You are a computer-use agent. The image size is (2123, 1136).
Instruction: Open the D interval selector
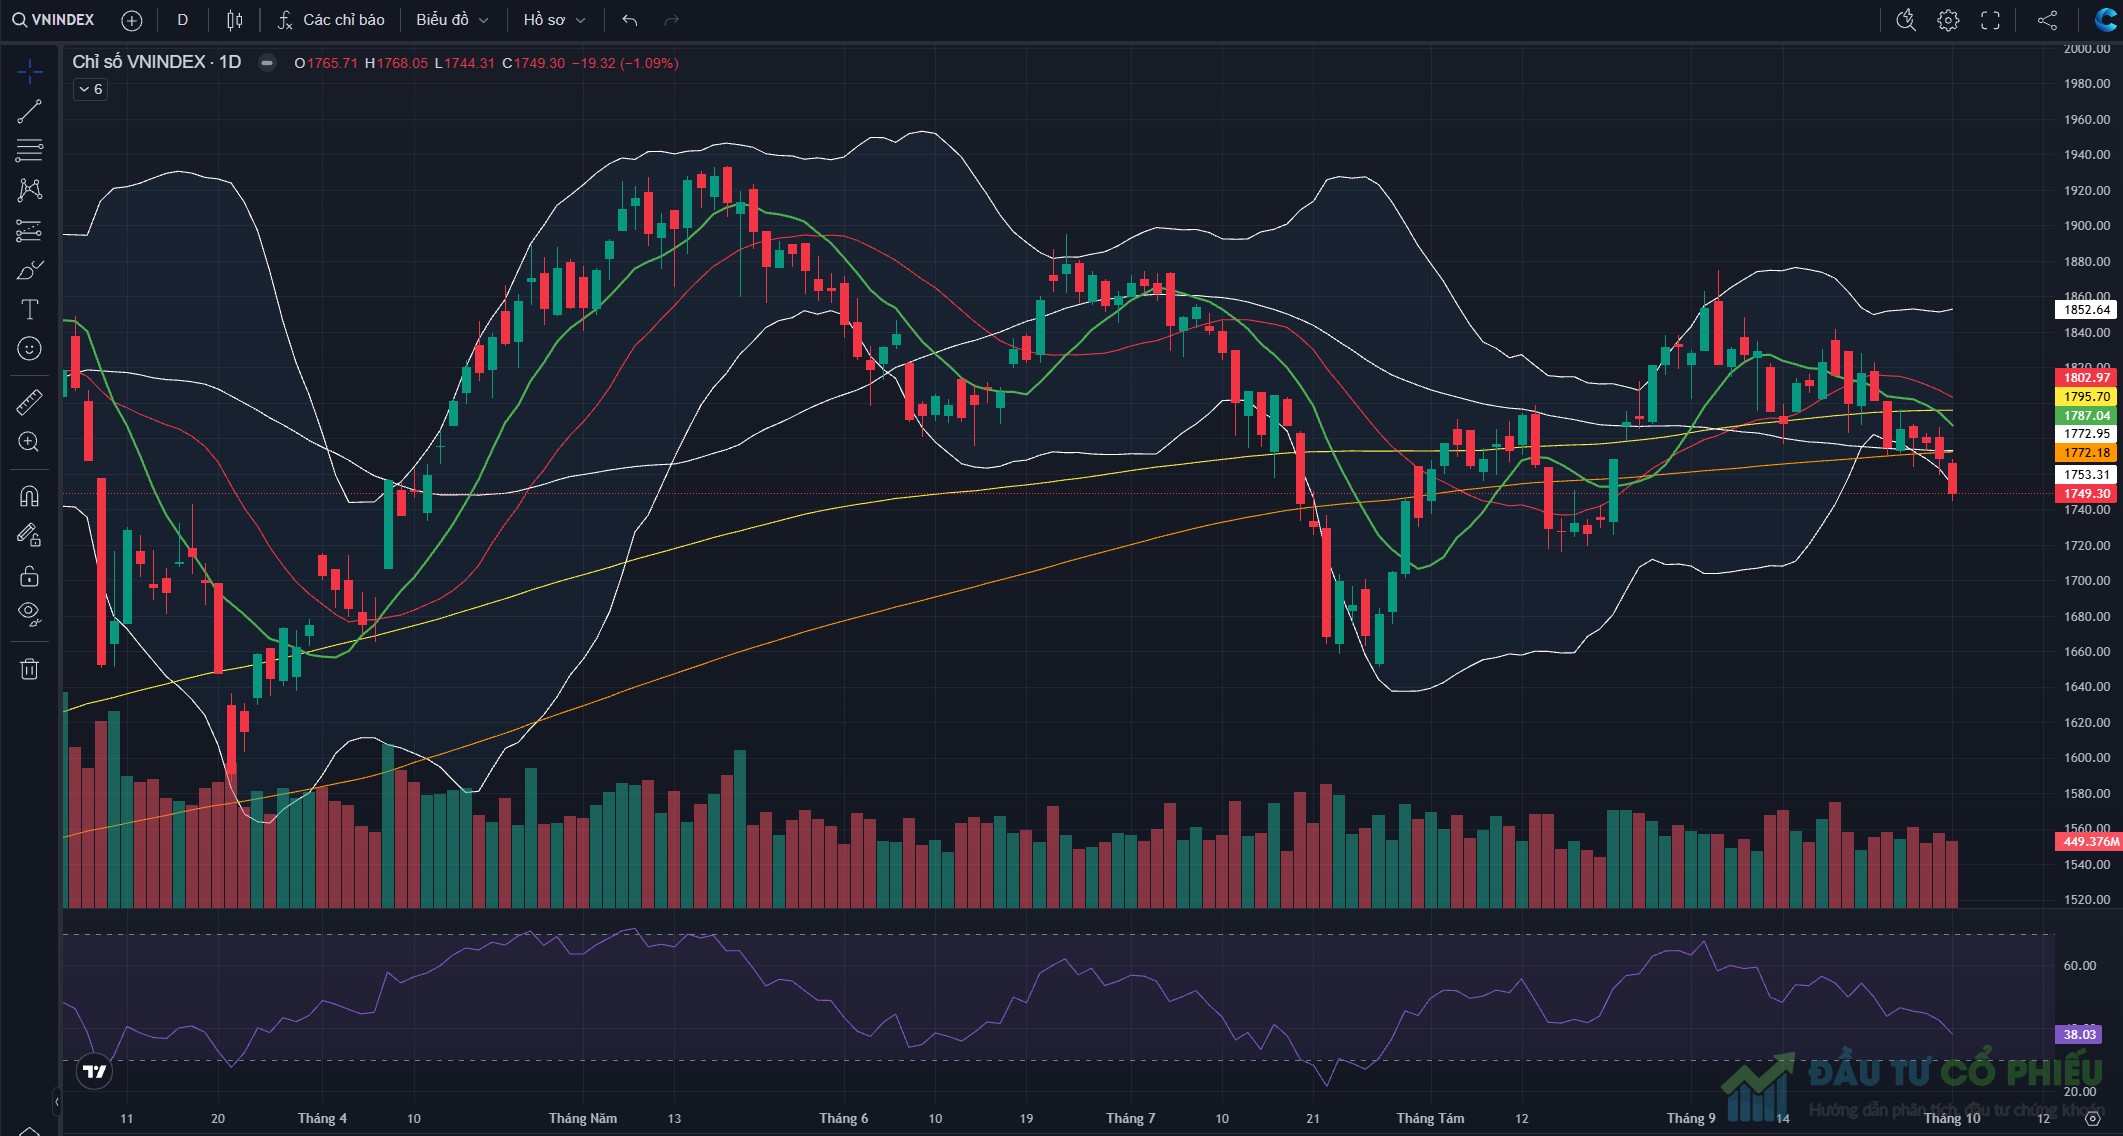click(x=182, y=20)
